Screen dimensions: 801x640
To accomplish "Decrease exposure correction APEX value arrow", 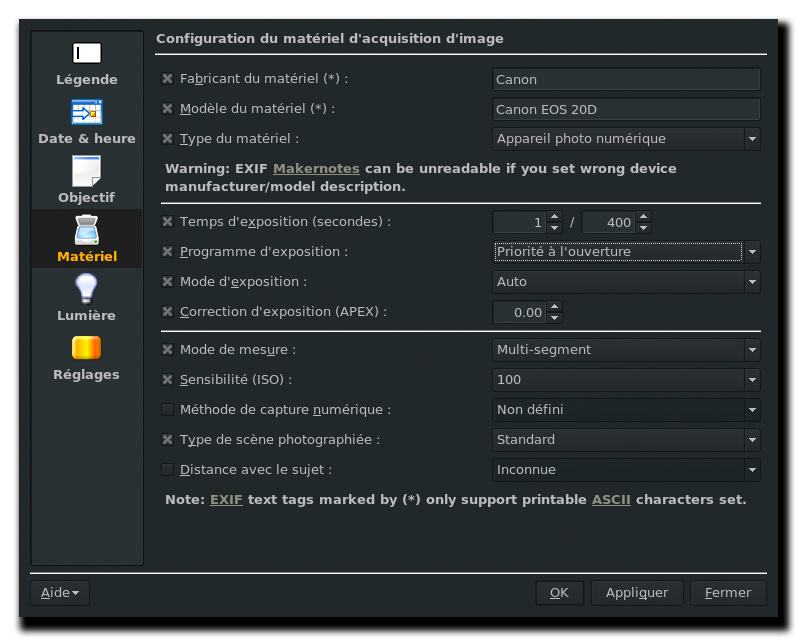I will tap(555, 318).
